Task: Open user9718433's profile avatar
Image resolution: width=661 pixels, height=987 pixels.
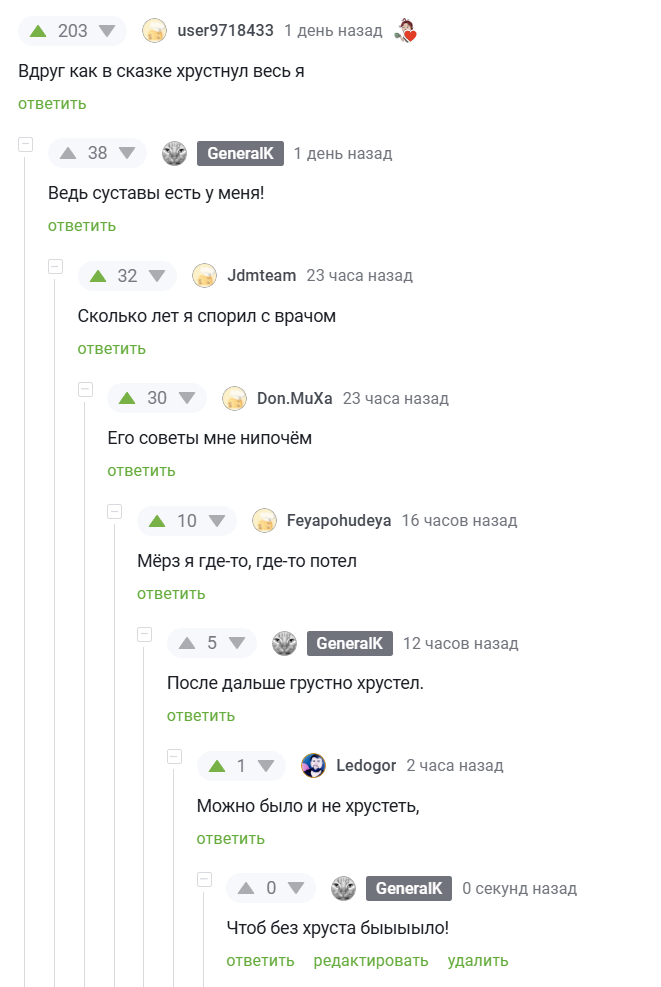Action: point(156,31)
